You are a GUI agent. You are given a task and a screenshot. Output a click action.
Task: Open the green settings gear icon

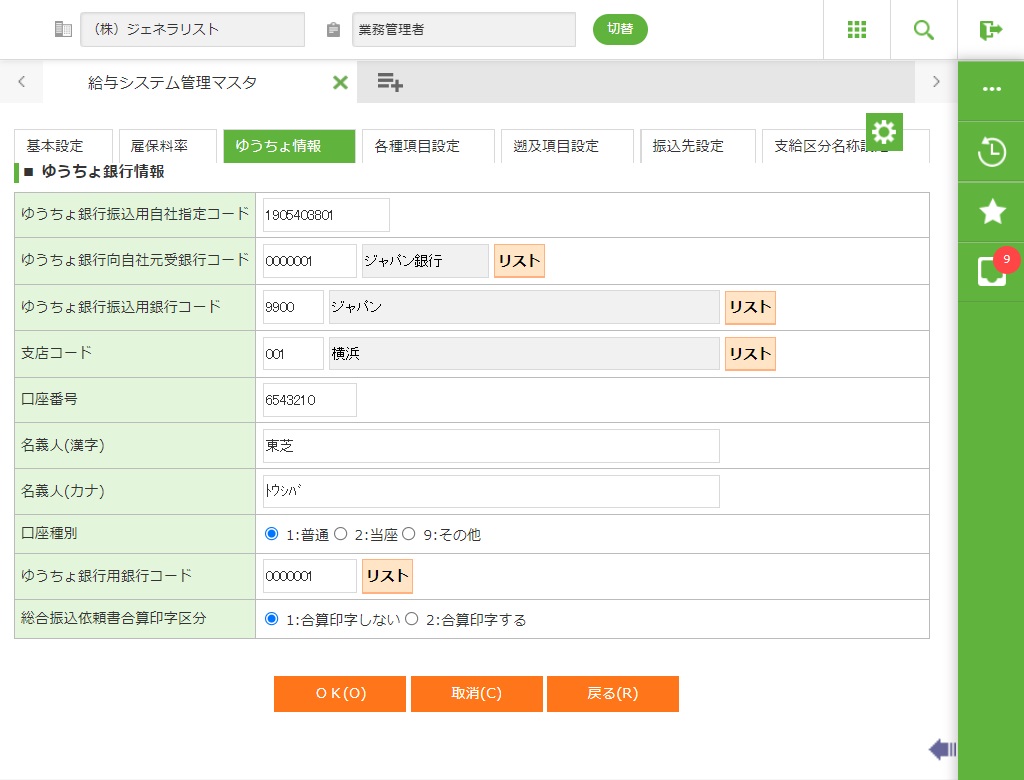[x=884, y=132]
